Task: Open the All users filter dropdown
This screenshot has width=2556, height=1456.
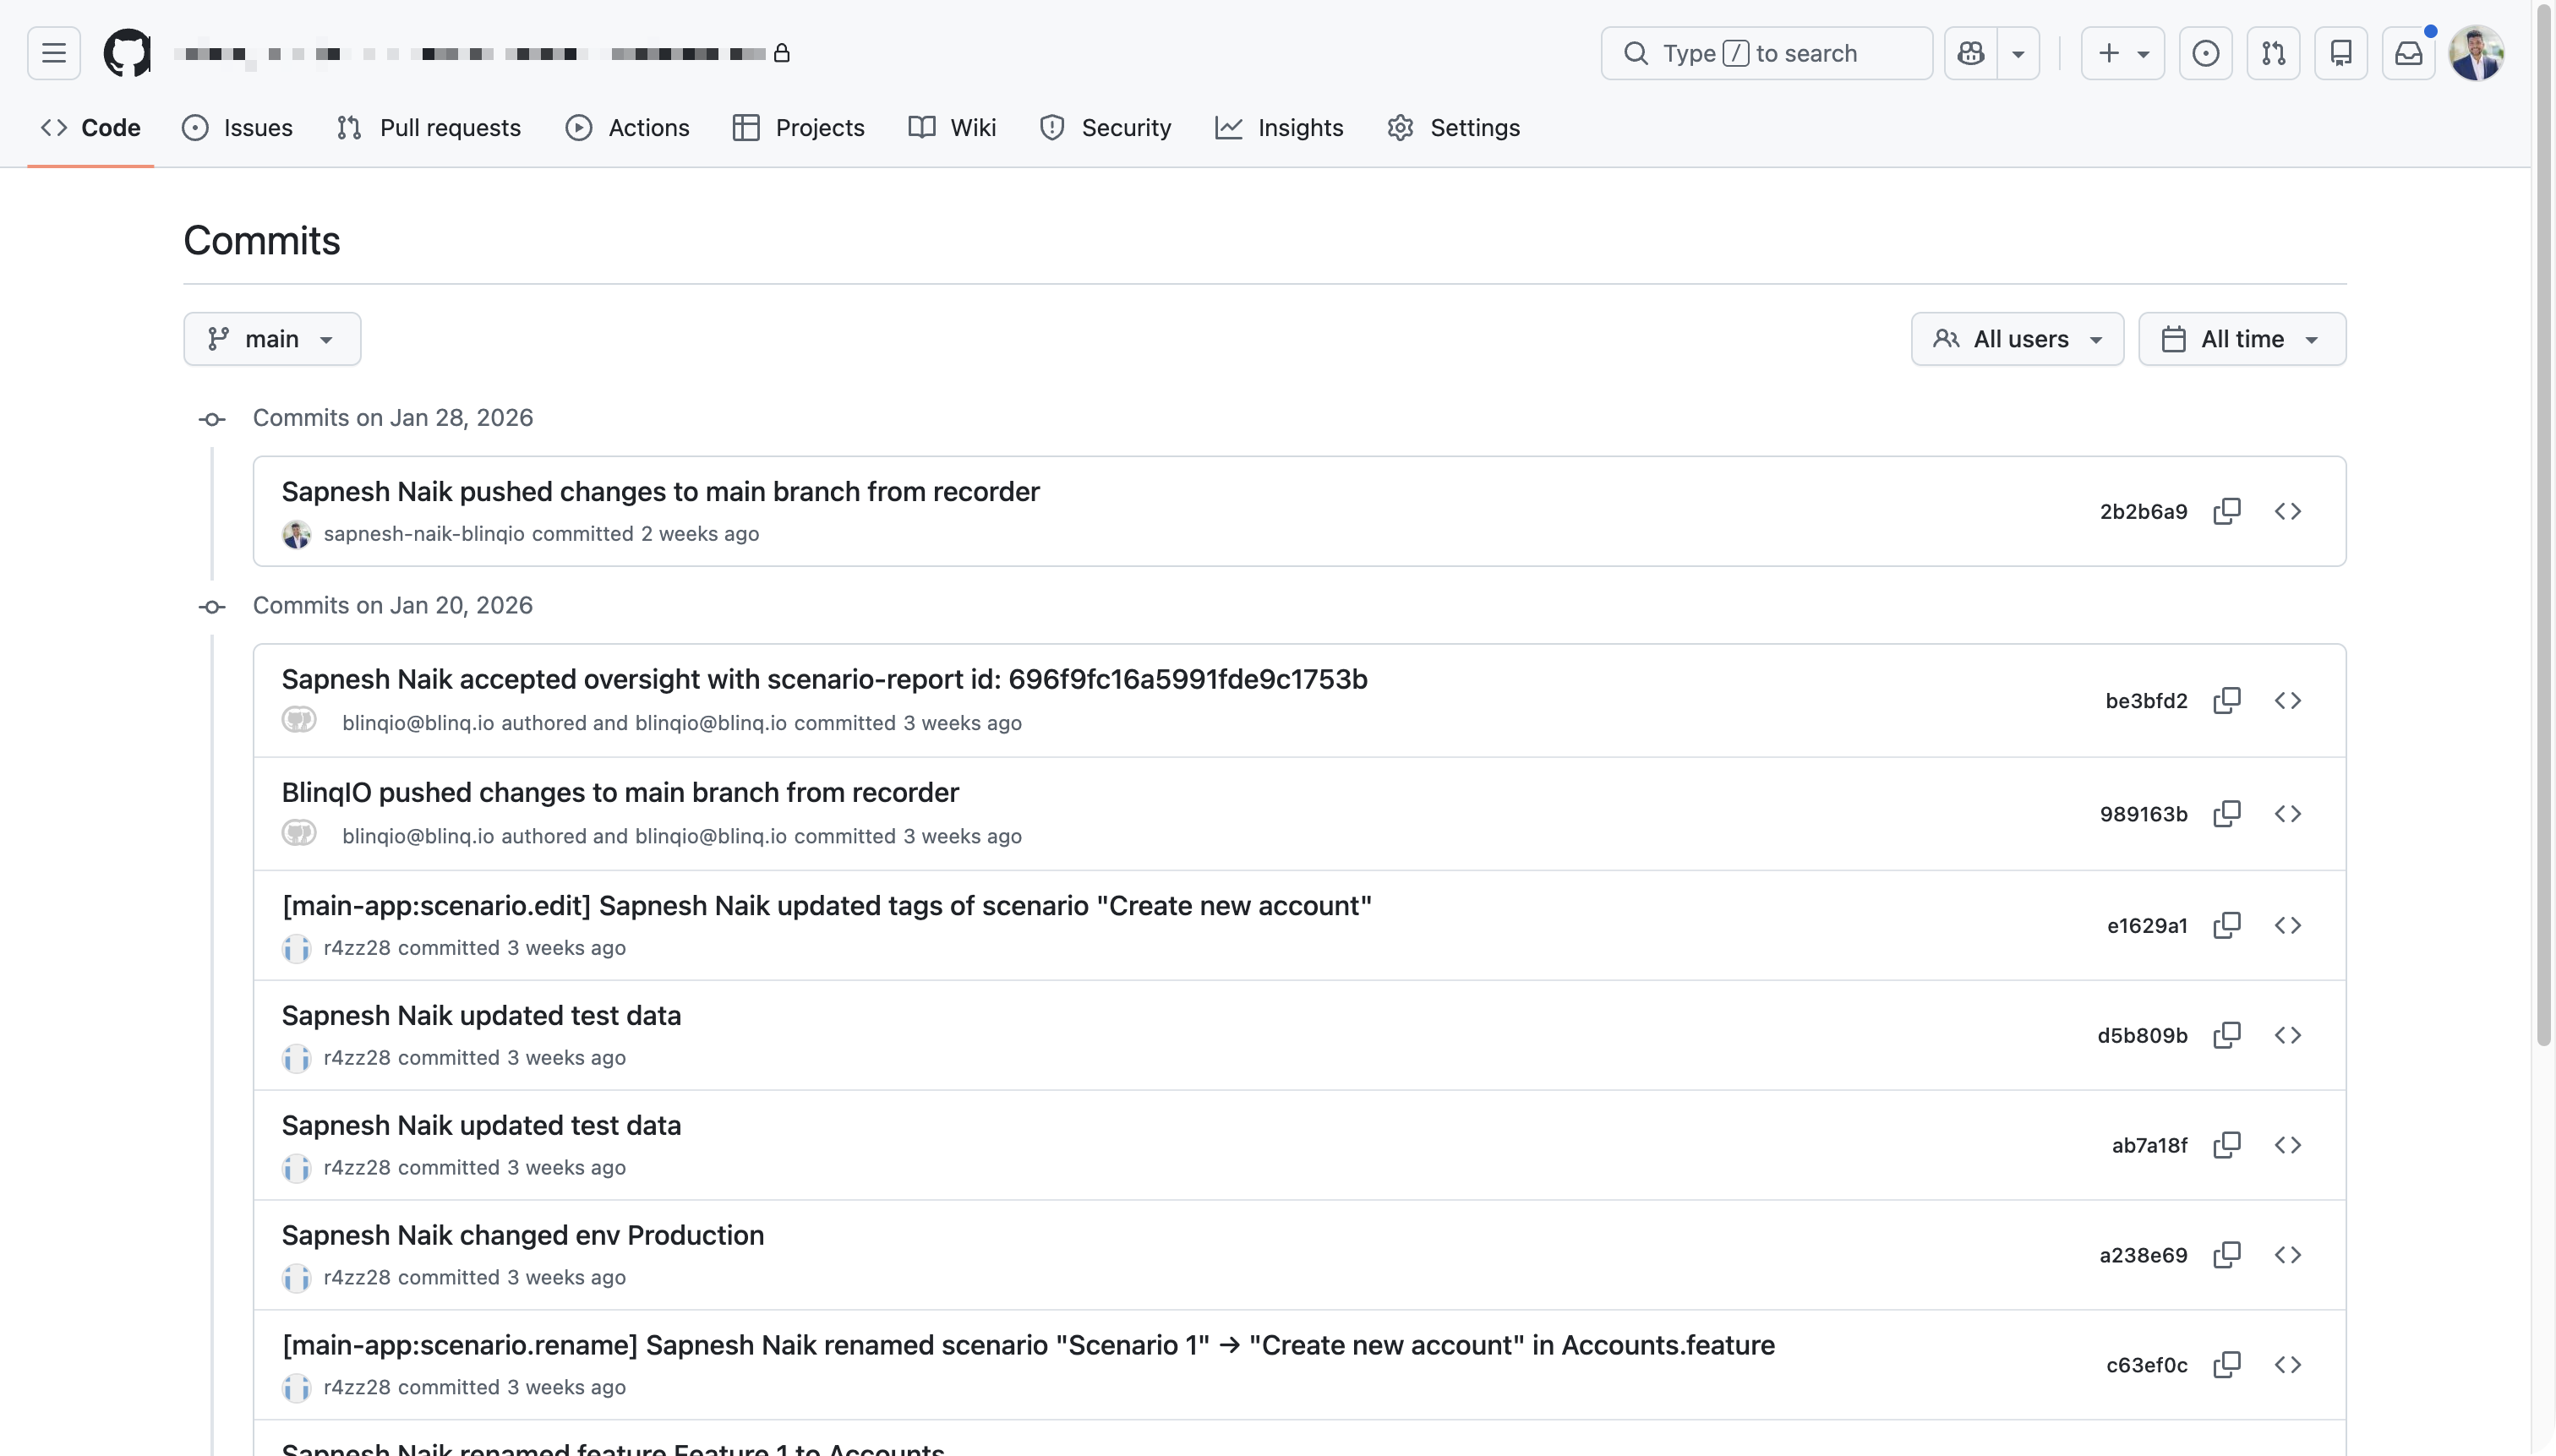Action: 2017,339
